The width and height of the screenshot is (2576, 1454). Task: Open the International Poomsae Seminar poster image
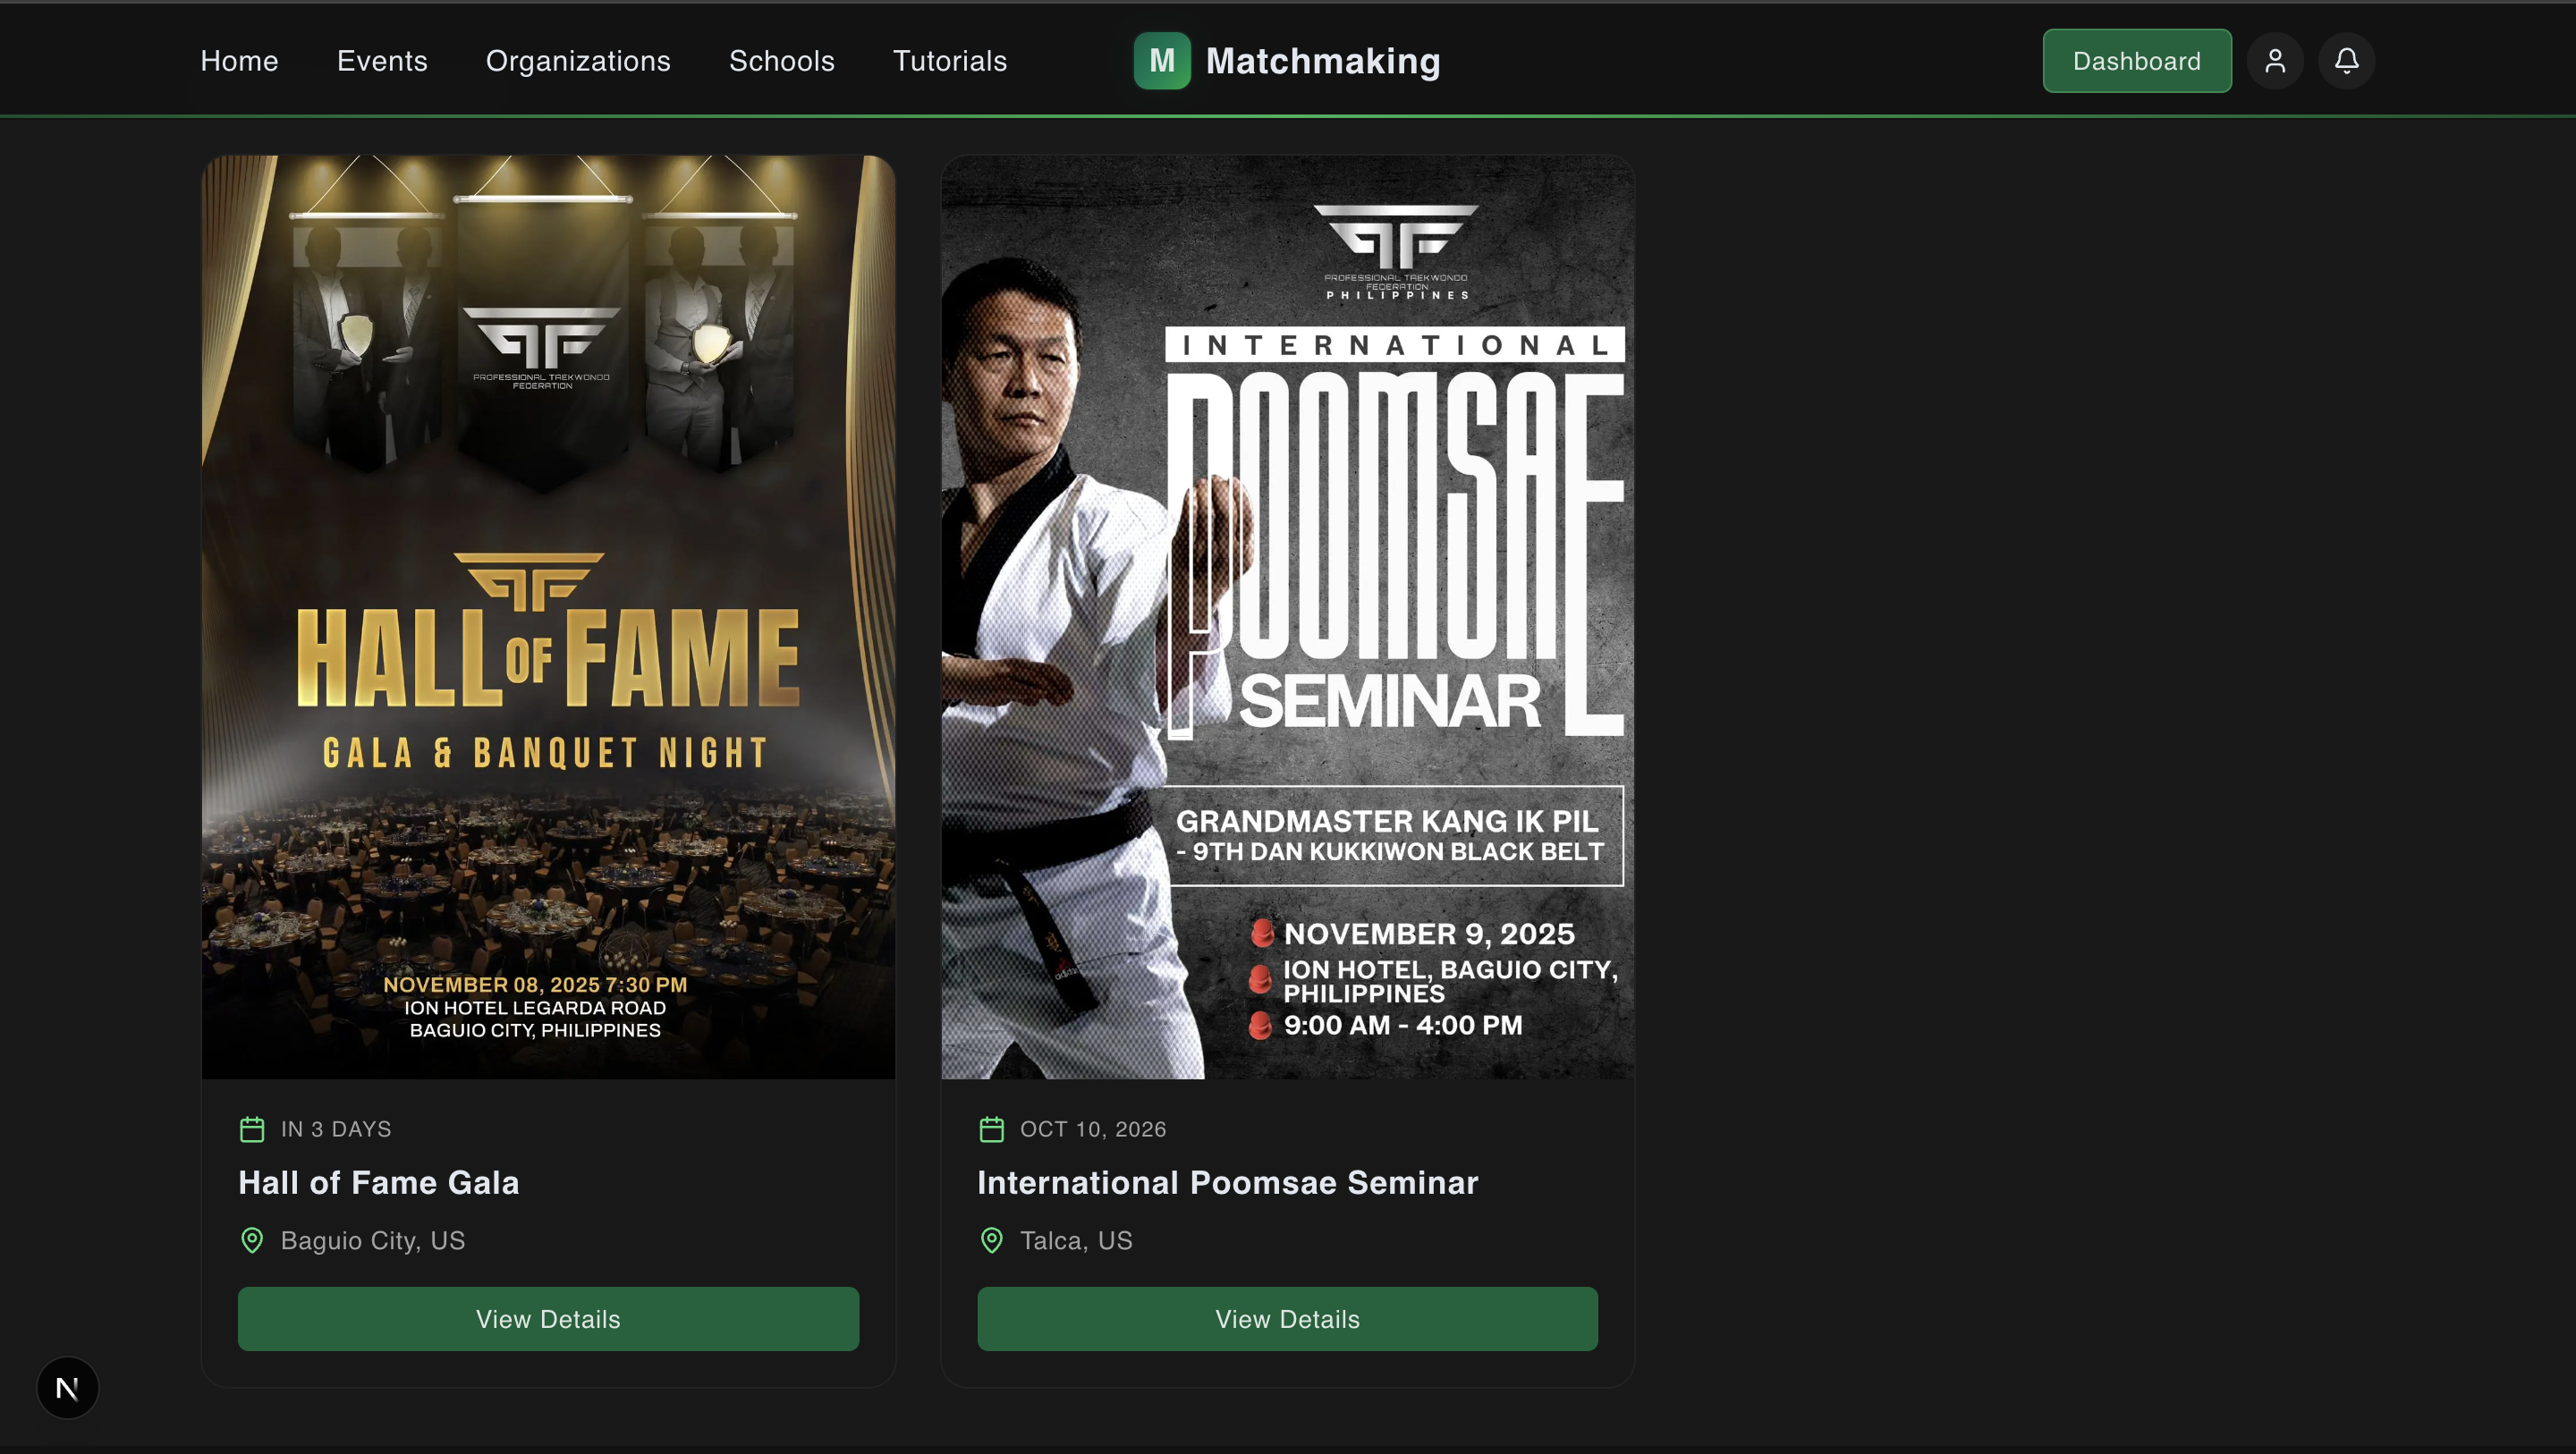tap(1287, 617)
